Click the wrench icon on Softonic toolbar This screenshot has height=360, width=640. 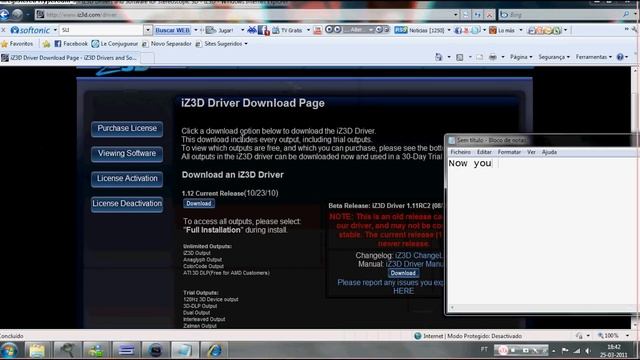(x=635, y=30)
